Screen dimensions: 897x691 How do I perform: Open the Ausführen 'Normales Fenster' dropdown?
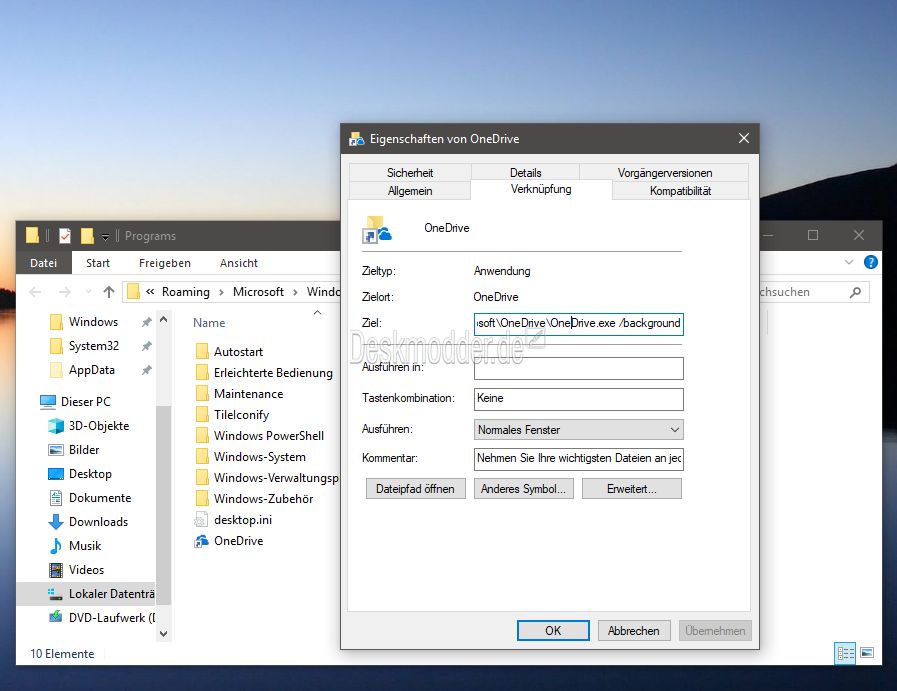[x=674, y=430]
